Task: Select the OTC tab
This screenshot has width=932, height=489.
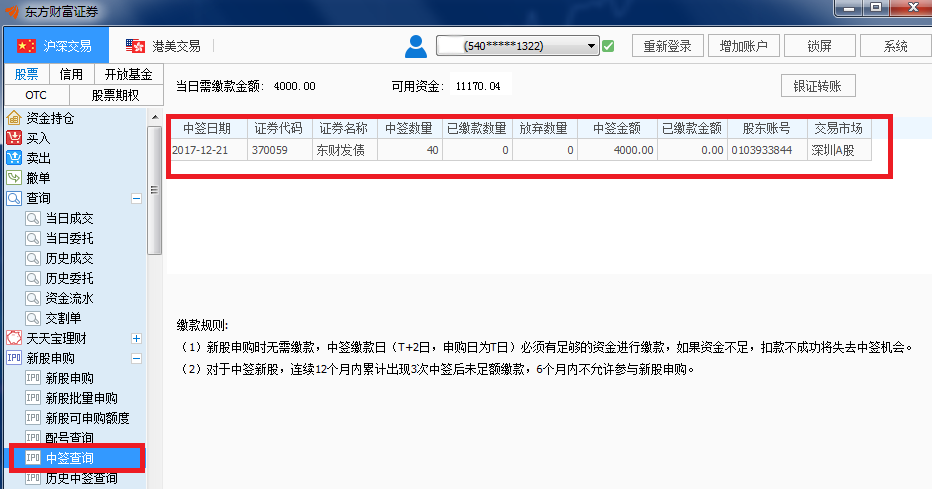Action: pyautogui.click(x=36, y=95)
